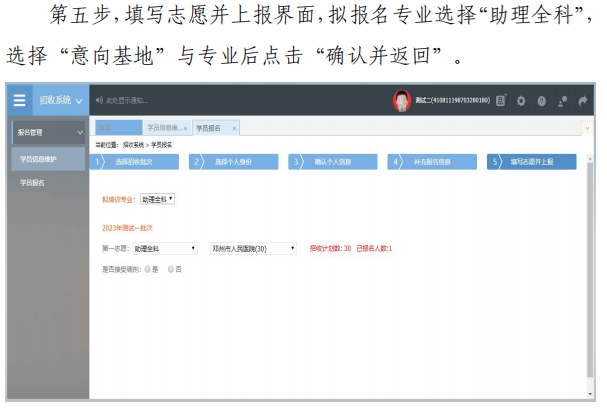
Task: Go to step 2 选择个人身份
Action: (233, 162)
